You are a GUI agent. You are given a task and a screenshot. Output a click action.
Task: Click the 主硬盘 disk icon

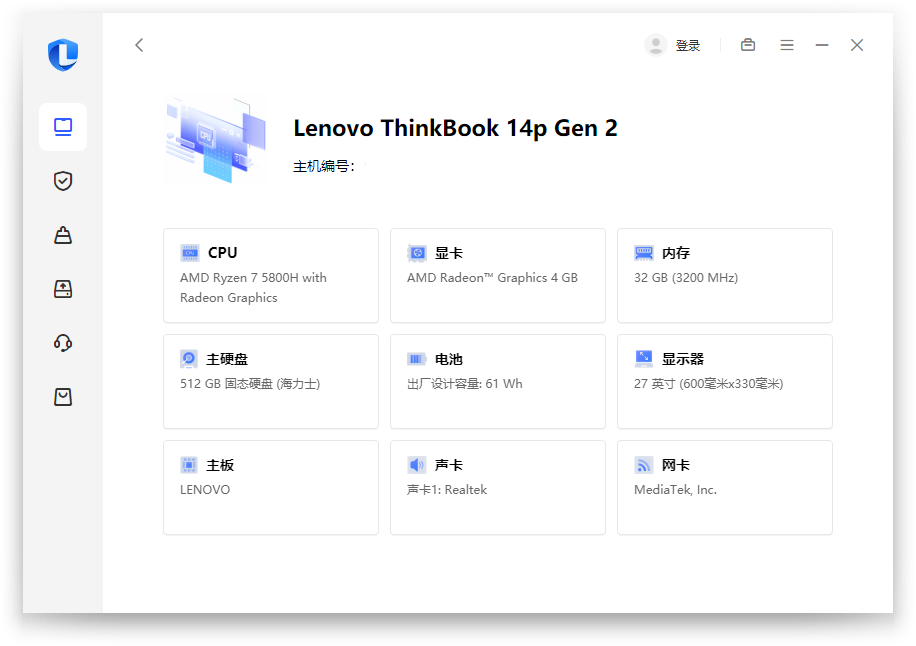point(189,359)
